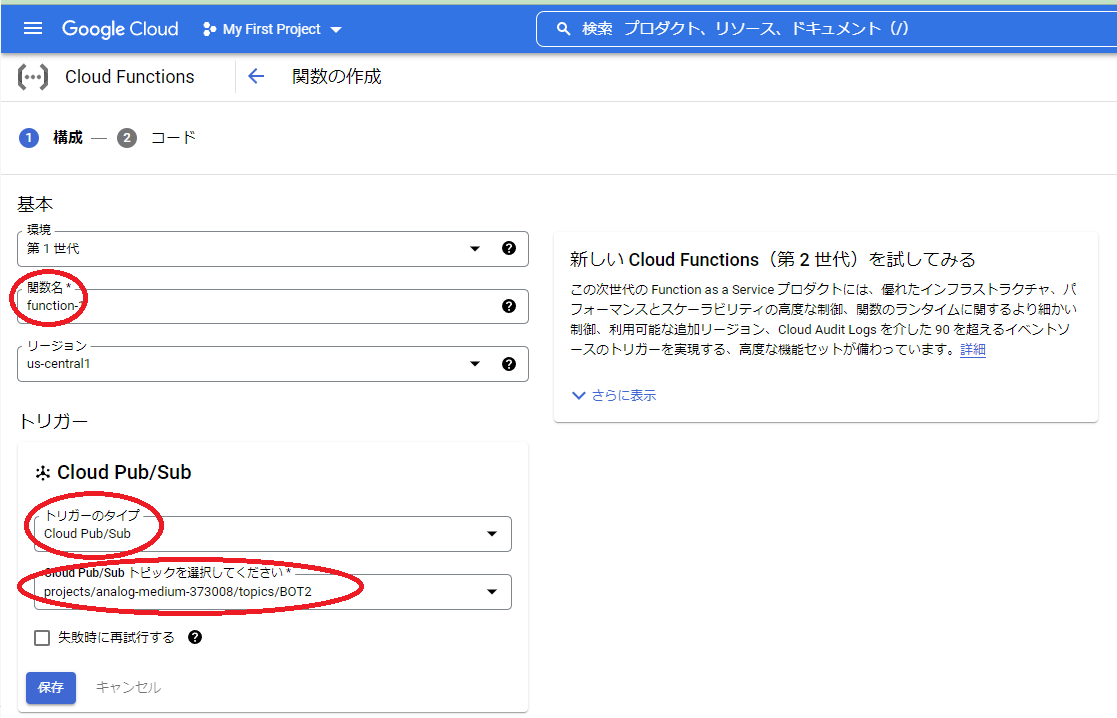Open the 詳細 link in the info card

972,349
